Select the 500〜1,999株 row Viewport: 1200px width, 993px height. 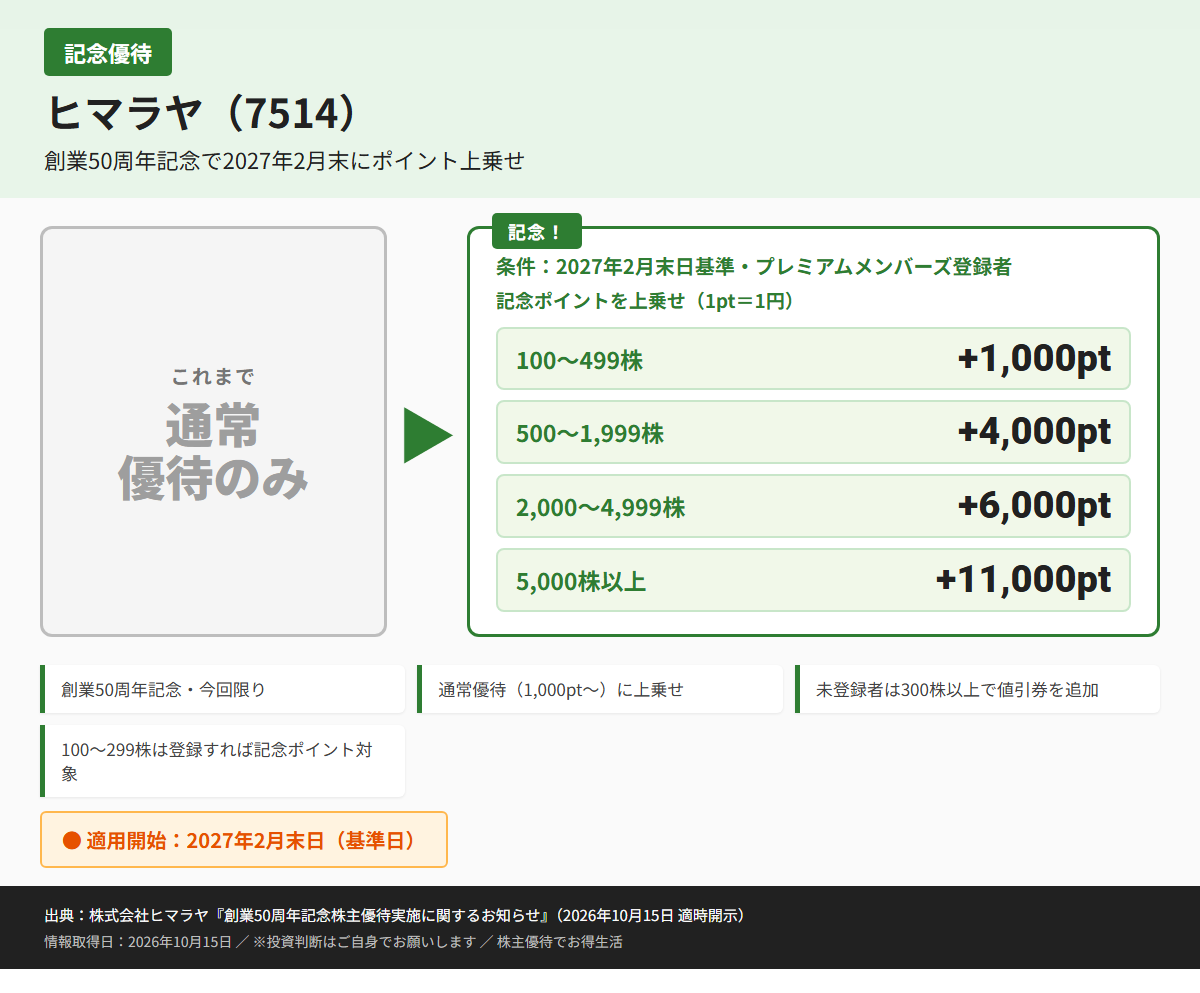pos(813,432)
